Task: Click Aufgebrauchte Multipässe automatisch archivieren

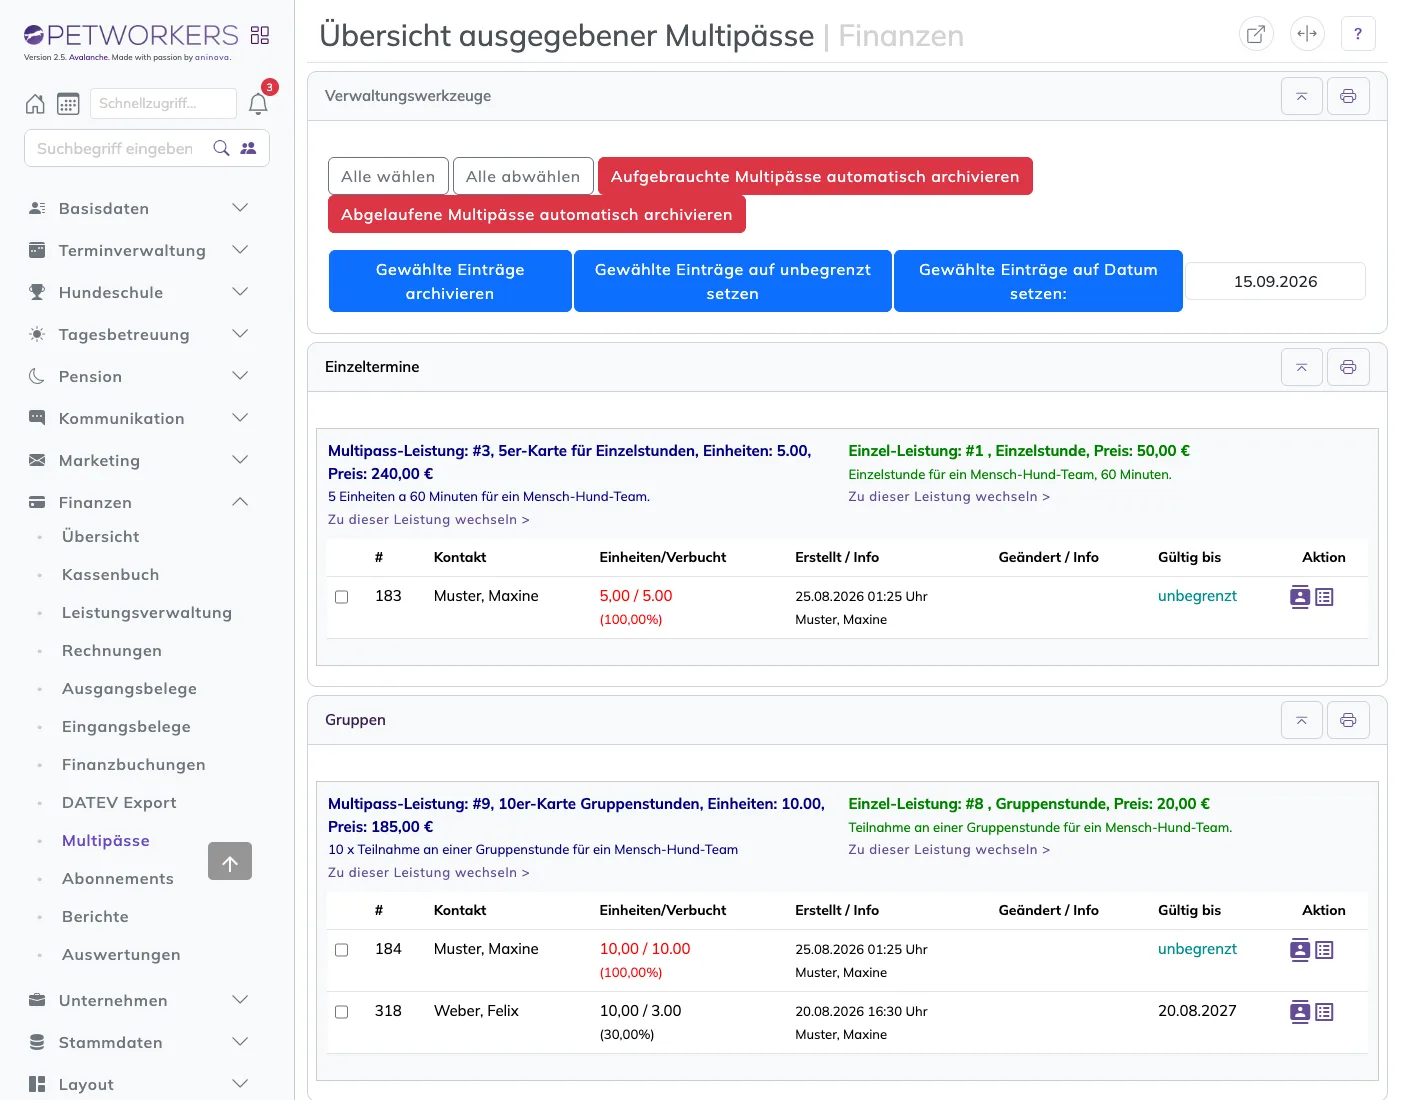Action: click(x=815, y=176)
